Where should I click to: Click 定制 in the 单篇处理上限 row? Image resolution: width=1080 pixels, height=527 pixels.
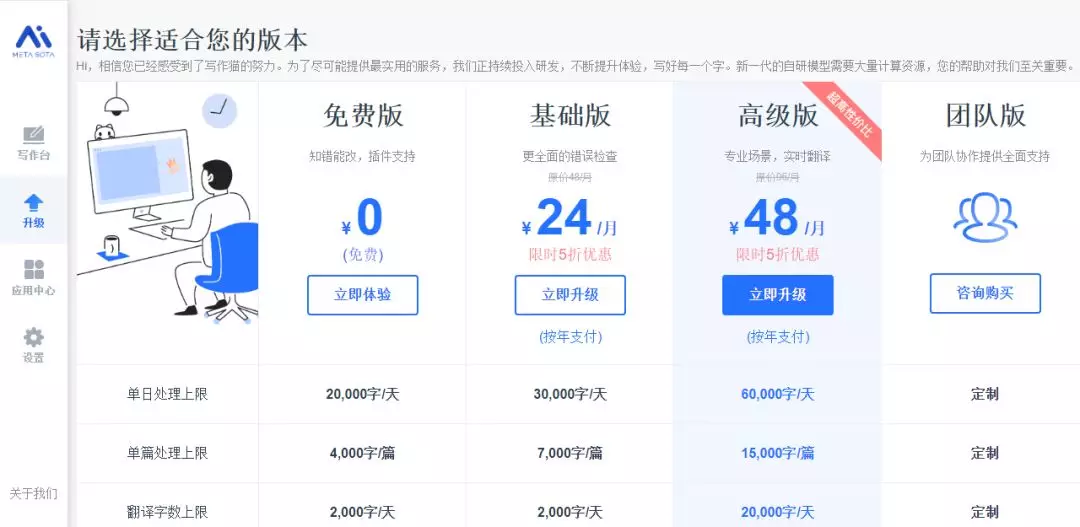tap(985, 453)
